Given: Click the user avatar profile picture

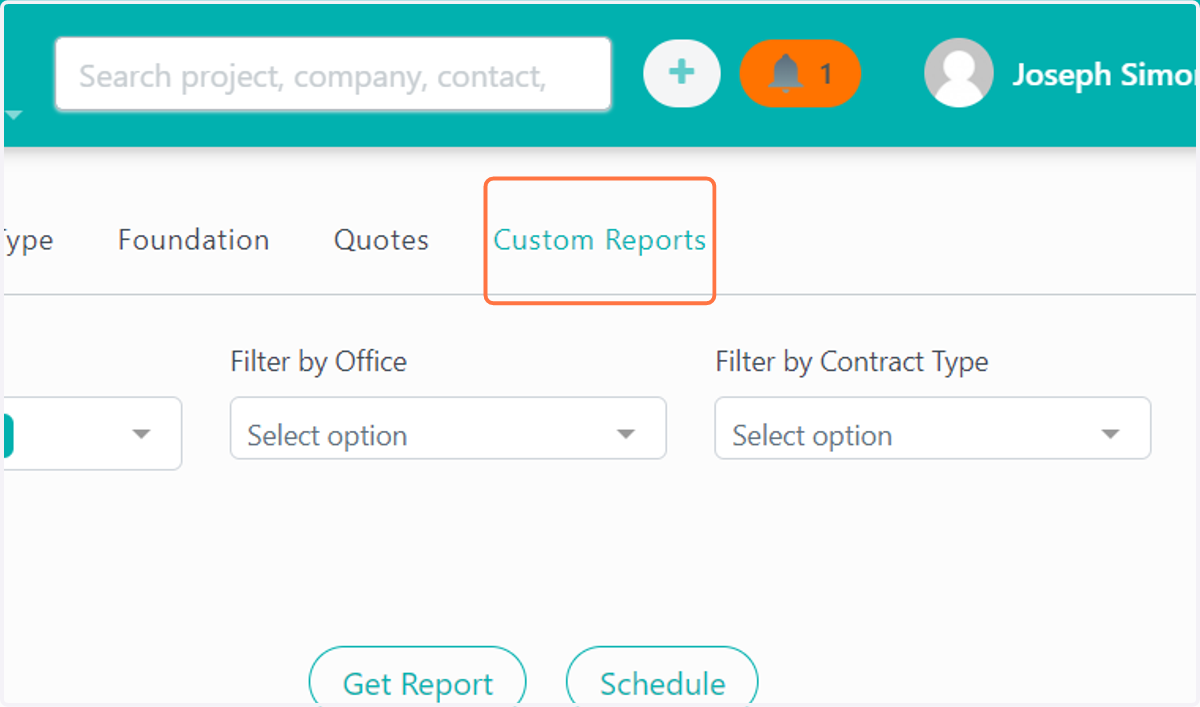Looking at the screenshot, I should pos(959,73).
